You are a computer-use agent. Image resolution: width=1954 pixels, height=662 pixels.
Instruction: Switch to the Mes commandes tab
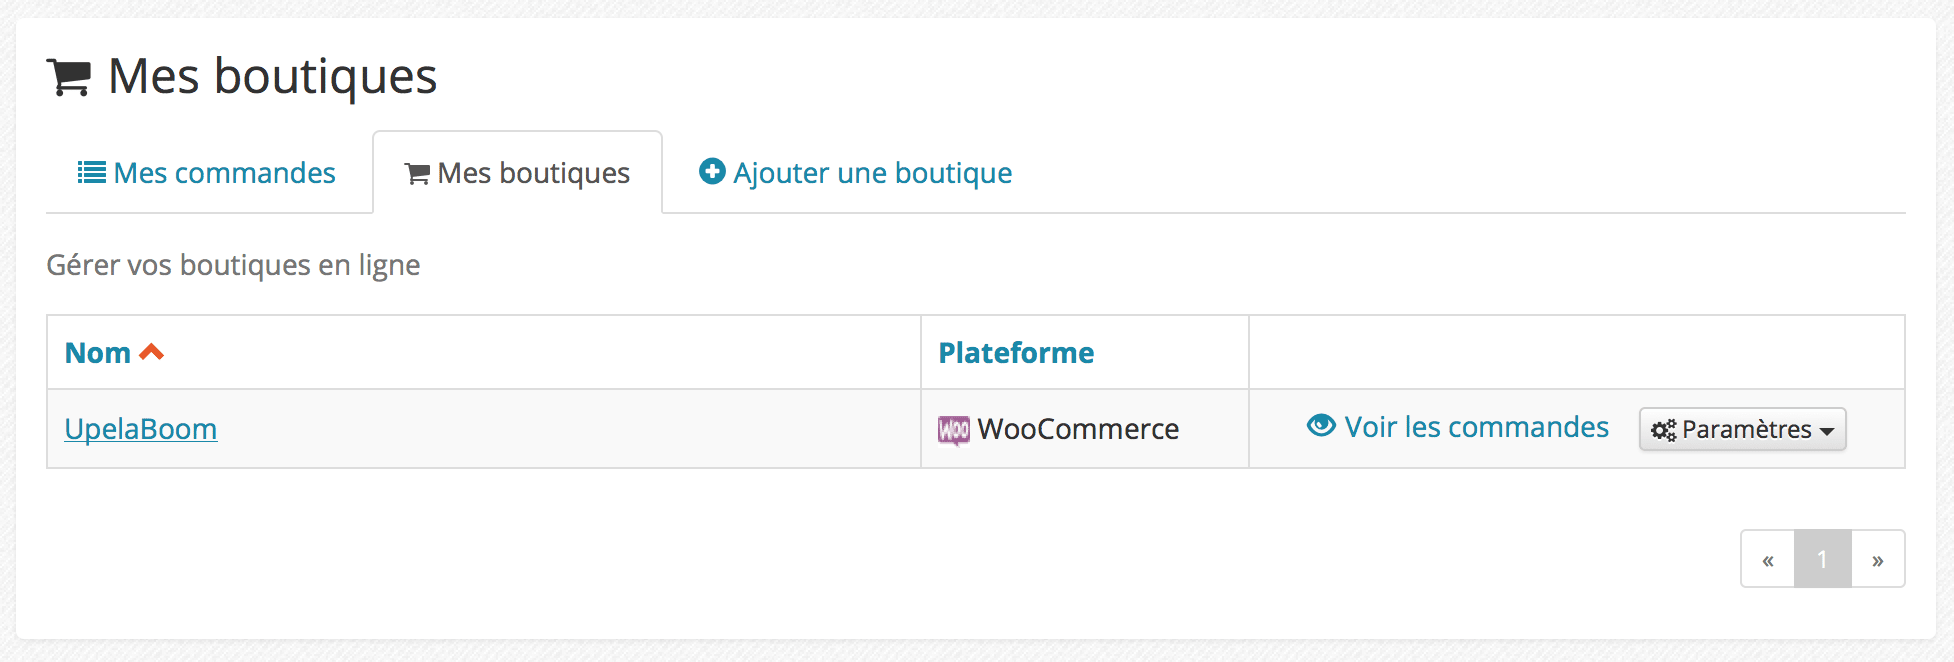click(207, 173)
